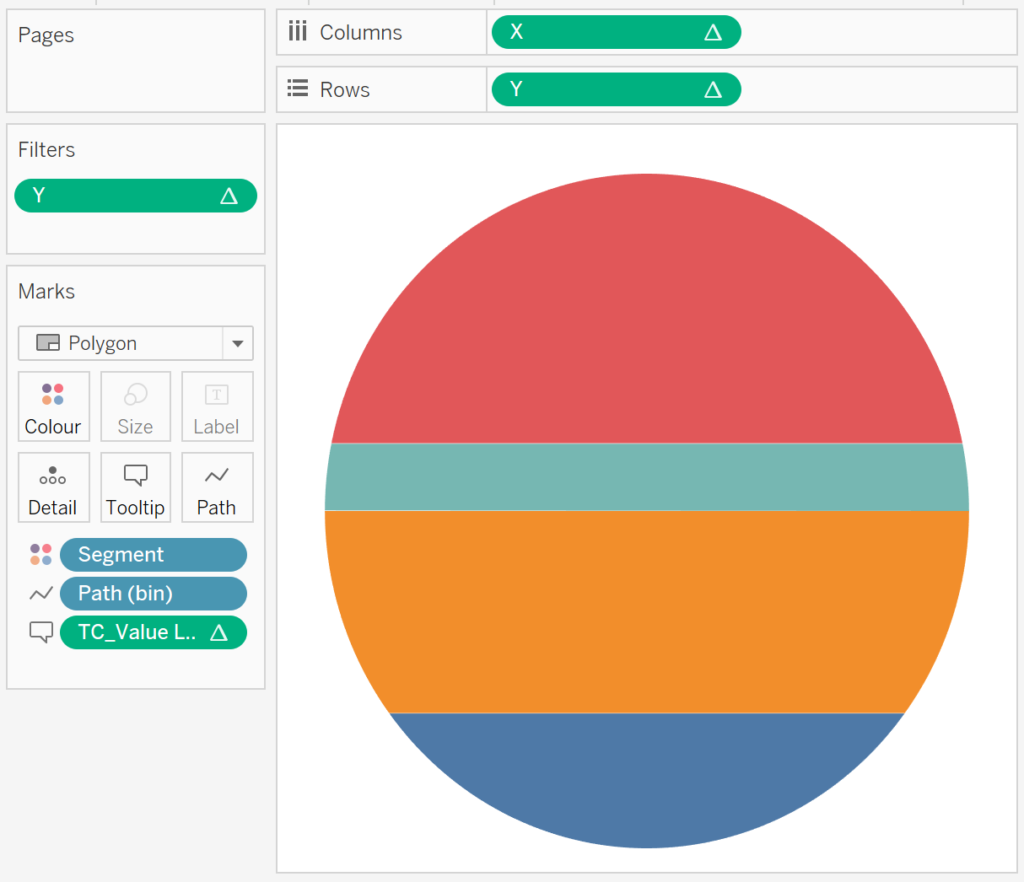Click the Columns label text
This screenshot has height=882, width=1024.
pyautogui.click(x=360, y=33)
